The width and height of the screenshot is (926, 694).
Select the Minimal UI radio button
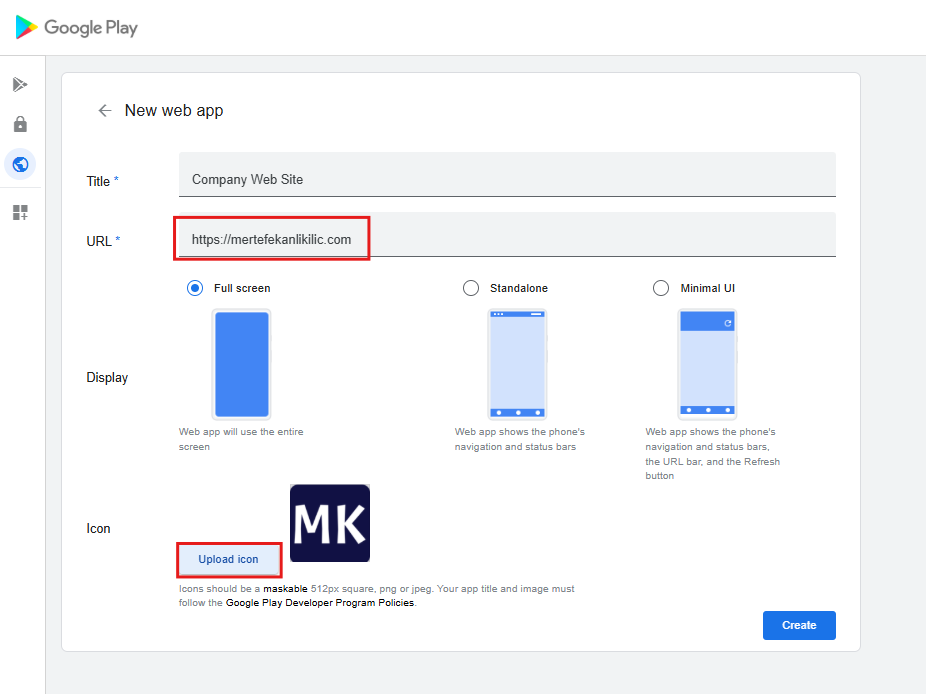click(x=661, y=288)
